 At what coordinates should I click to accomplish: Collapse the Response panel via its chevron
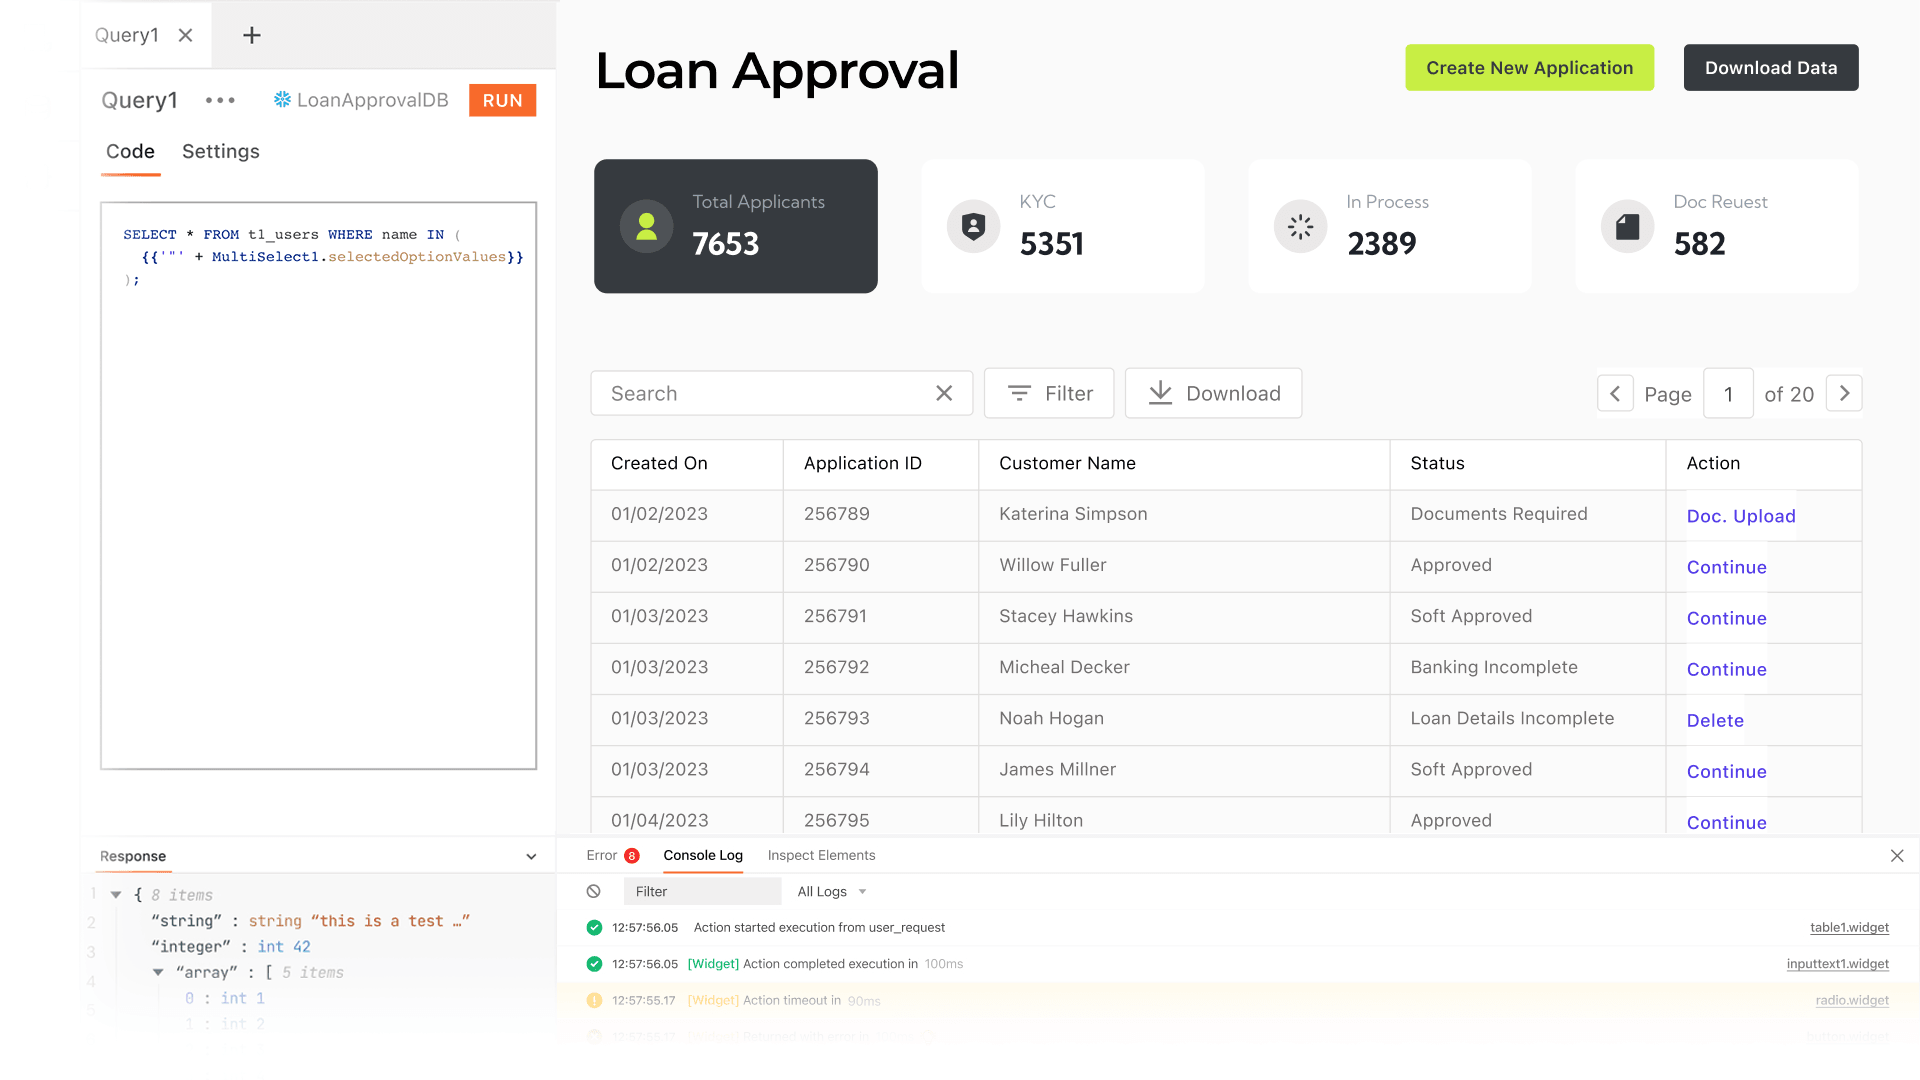(531, 856)
